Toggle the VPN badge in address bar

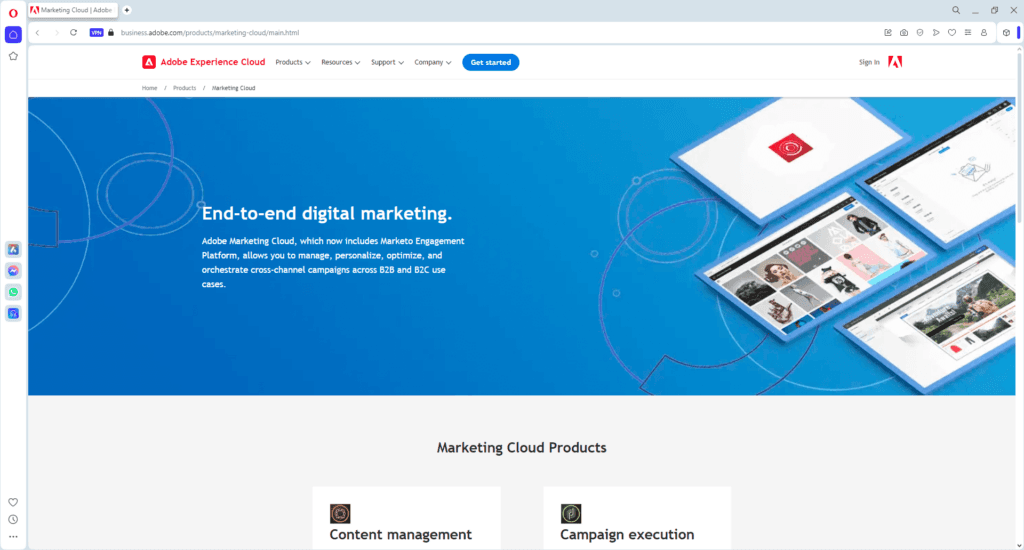point(96,33)
